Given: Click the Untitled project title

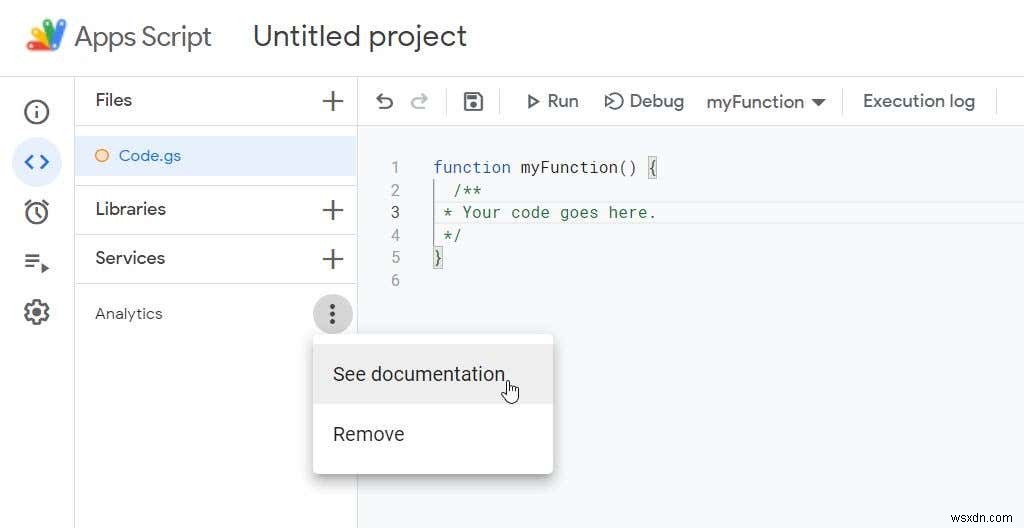Looking at the screenshot, I should click(x=360, y=36).
